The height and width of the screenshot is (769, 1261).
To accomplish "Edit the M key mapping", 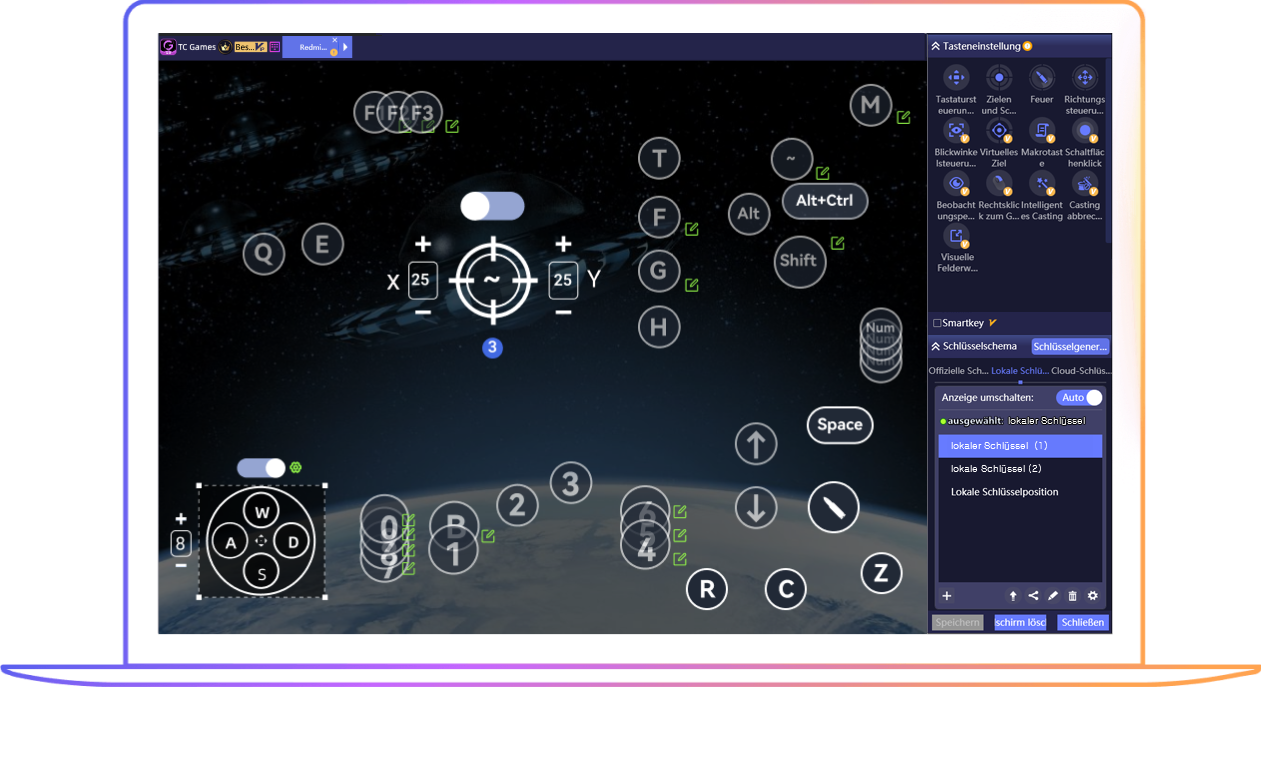I will point(904,117).
